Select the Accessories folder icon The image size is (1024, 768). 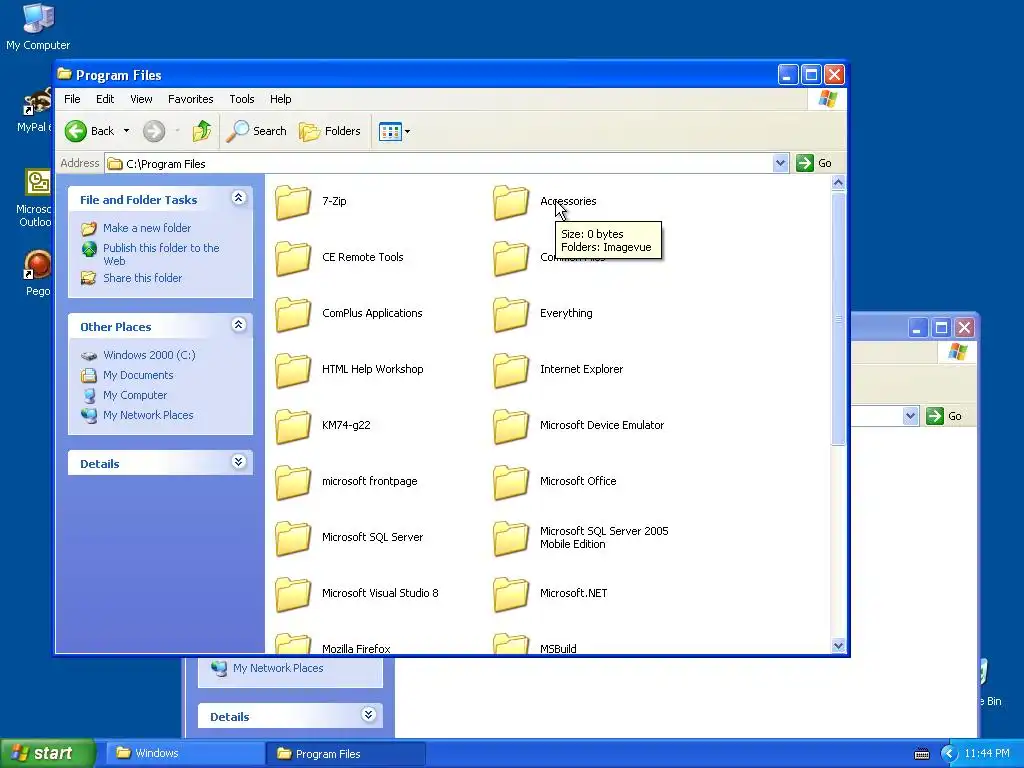click(511, 202)
